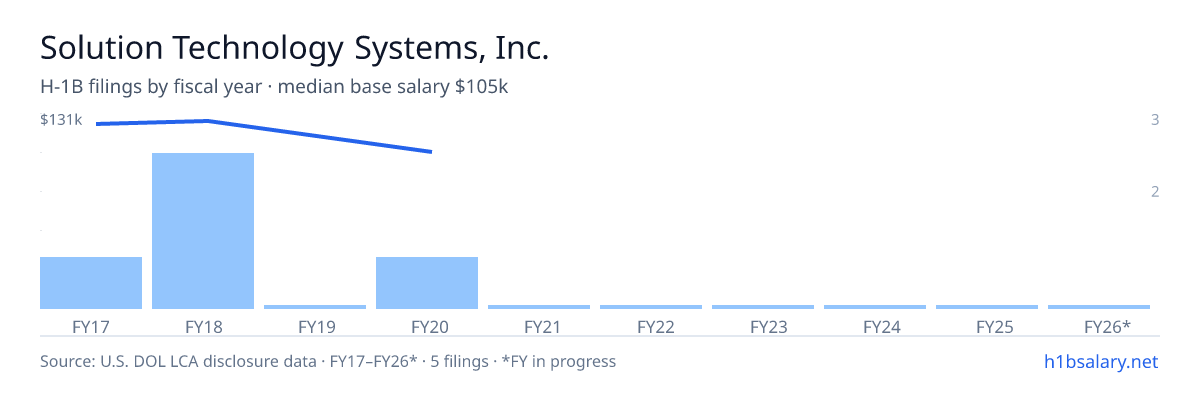Click the thin FY19 bar

point(315,306)
